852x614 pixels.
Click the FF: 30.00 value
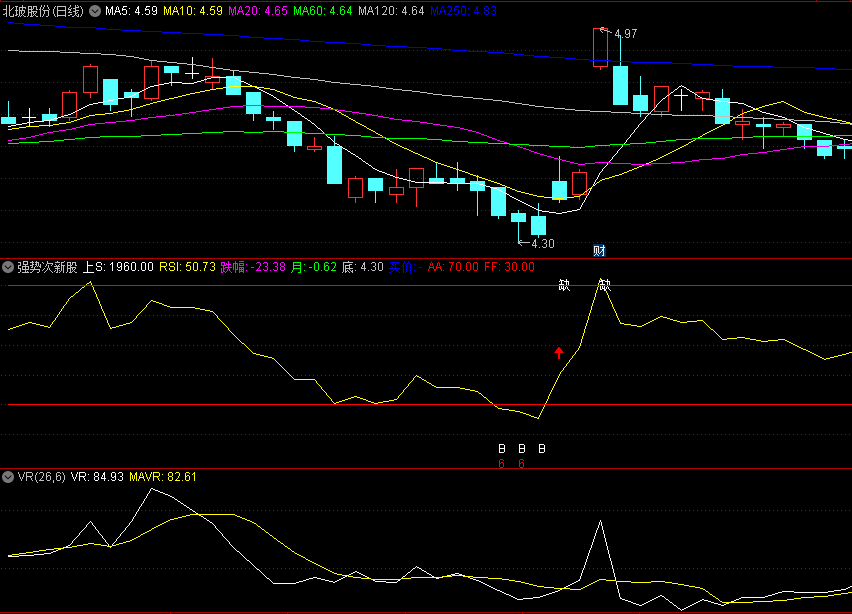[x=509, y=267]
